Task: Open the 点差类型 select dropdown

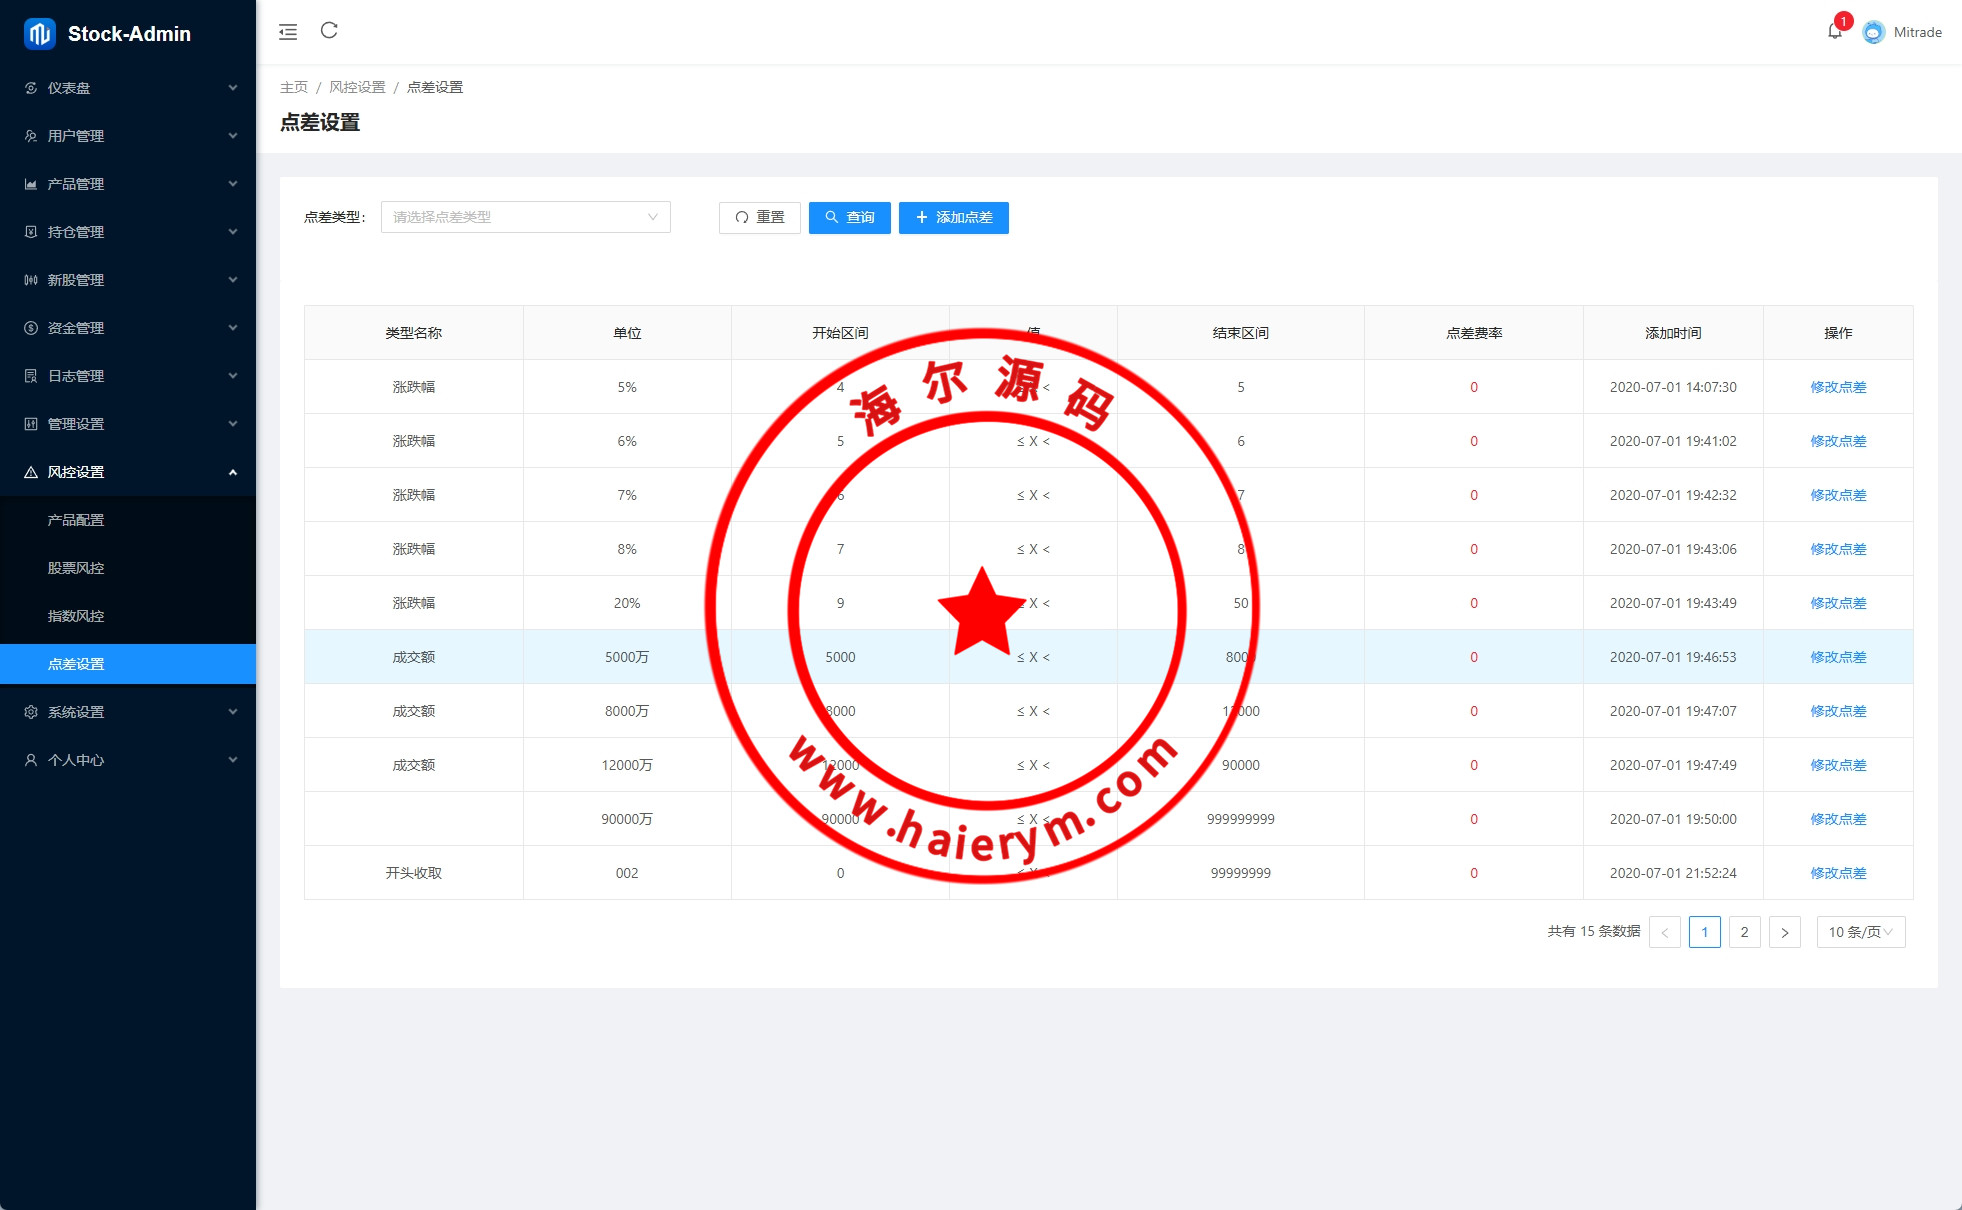Action: click(x=525, y=217)
